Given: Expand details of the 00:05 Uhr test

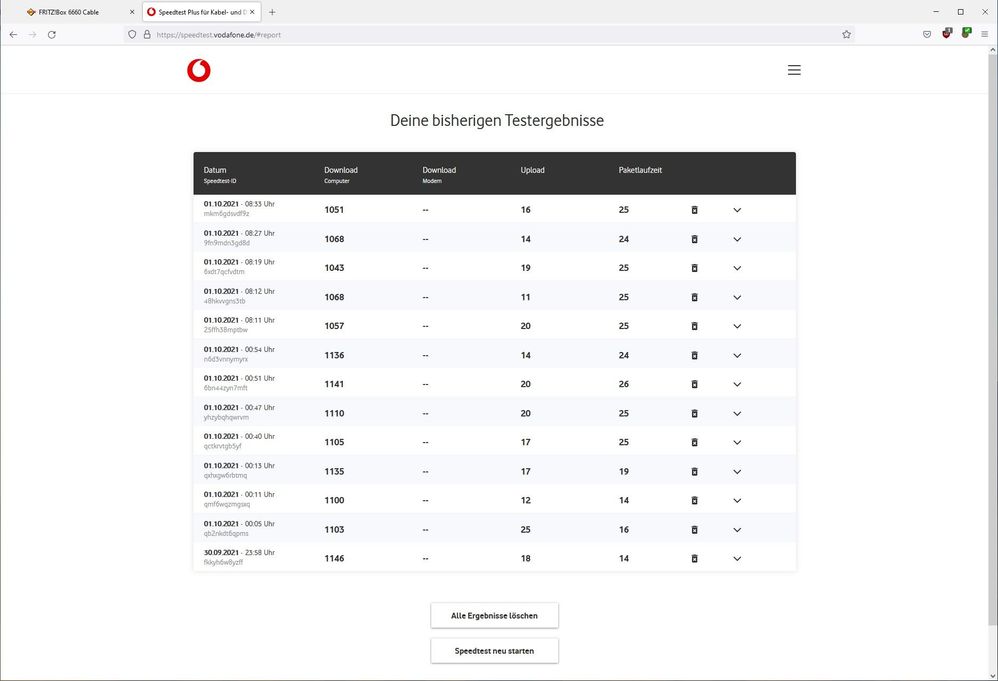Looking at the screenshot, I should tap(737, 530).
